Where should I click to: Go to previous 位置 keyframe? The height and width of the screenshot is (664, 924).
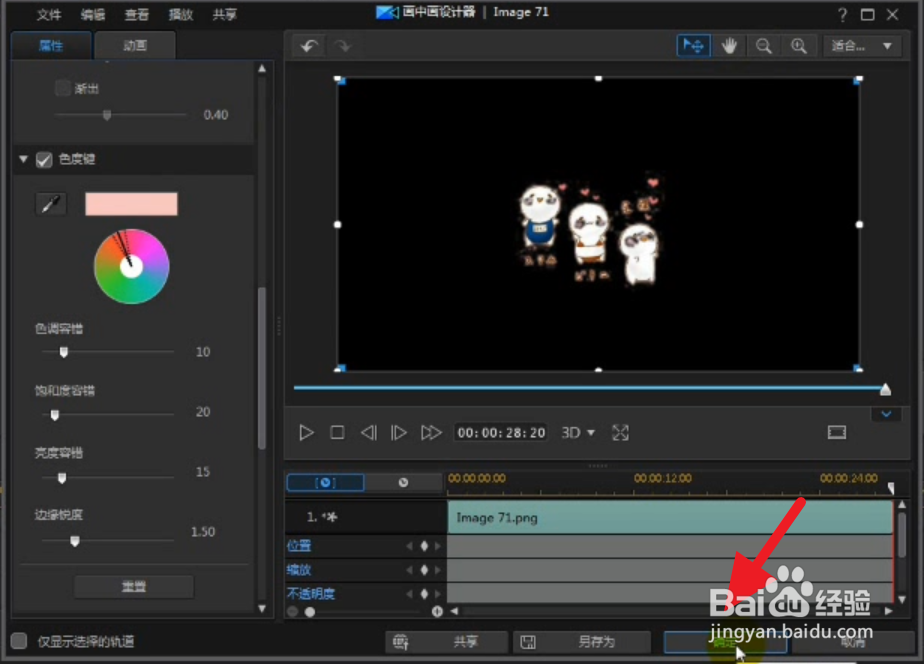410,546
